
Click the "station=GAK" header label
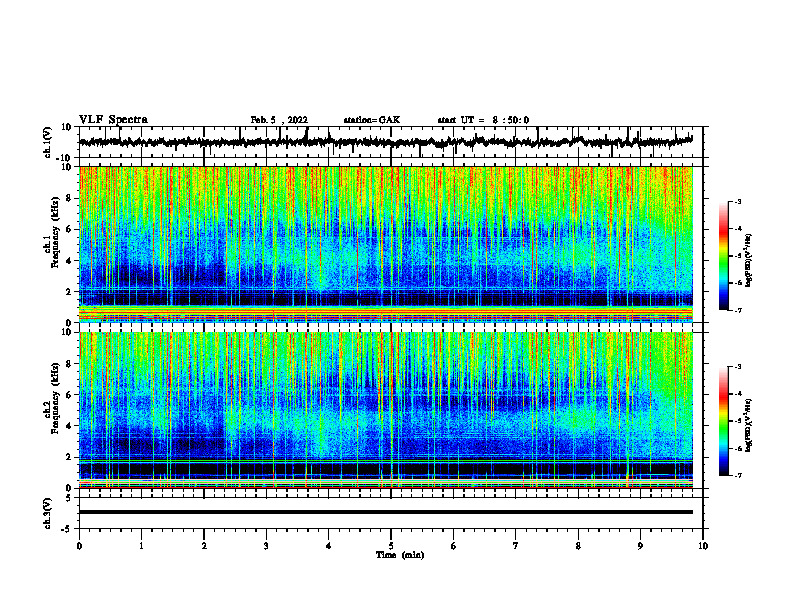(372, 120)
